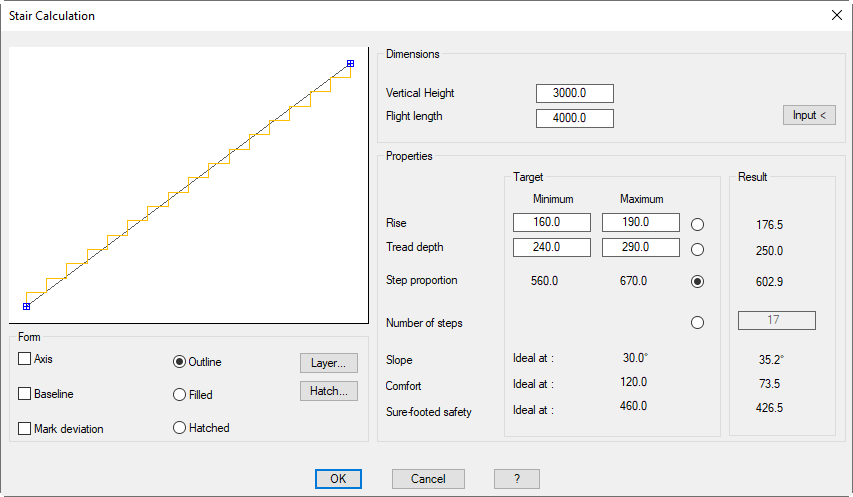Click the Vertical Height field
Viewport: 853px width, 497px height.
[574, 93]
